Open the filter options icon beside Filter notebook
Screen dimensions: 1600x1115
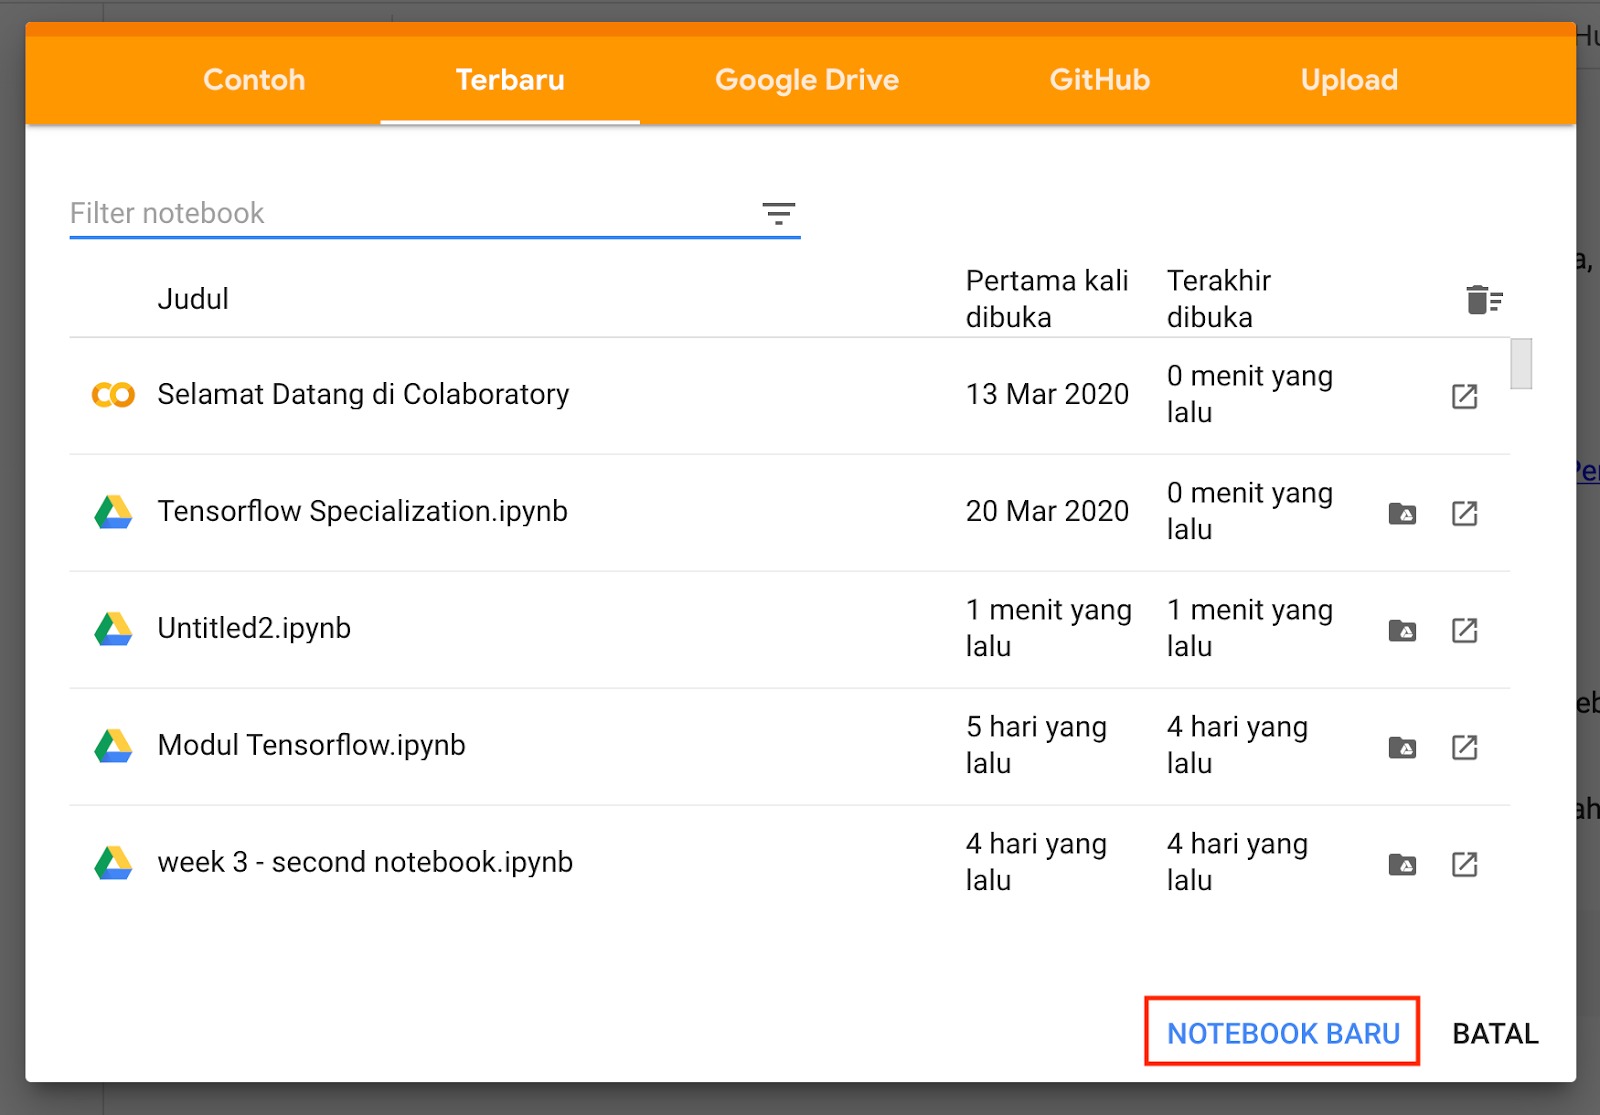pos(778,213)
